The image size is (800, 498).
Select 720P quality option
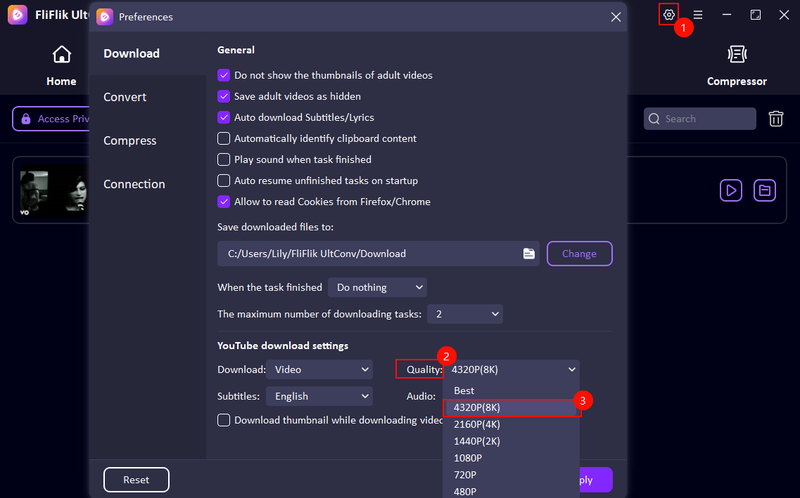(x=512, y=475)
